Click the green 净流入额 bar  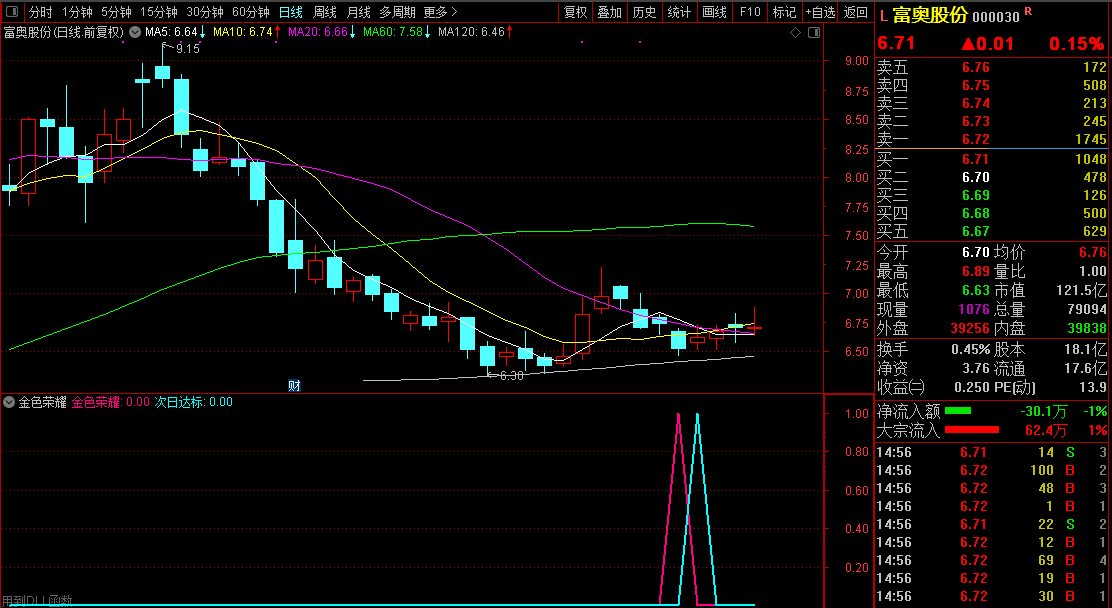tap(958, 410)
